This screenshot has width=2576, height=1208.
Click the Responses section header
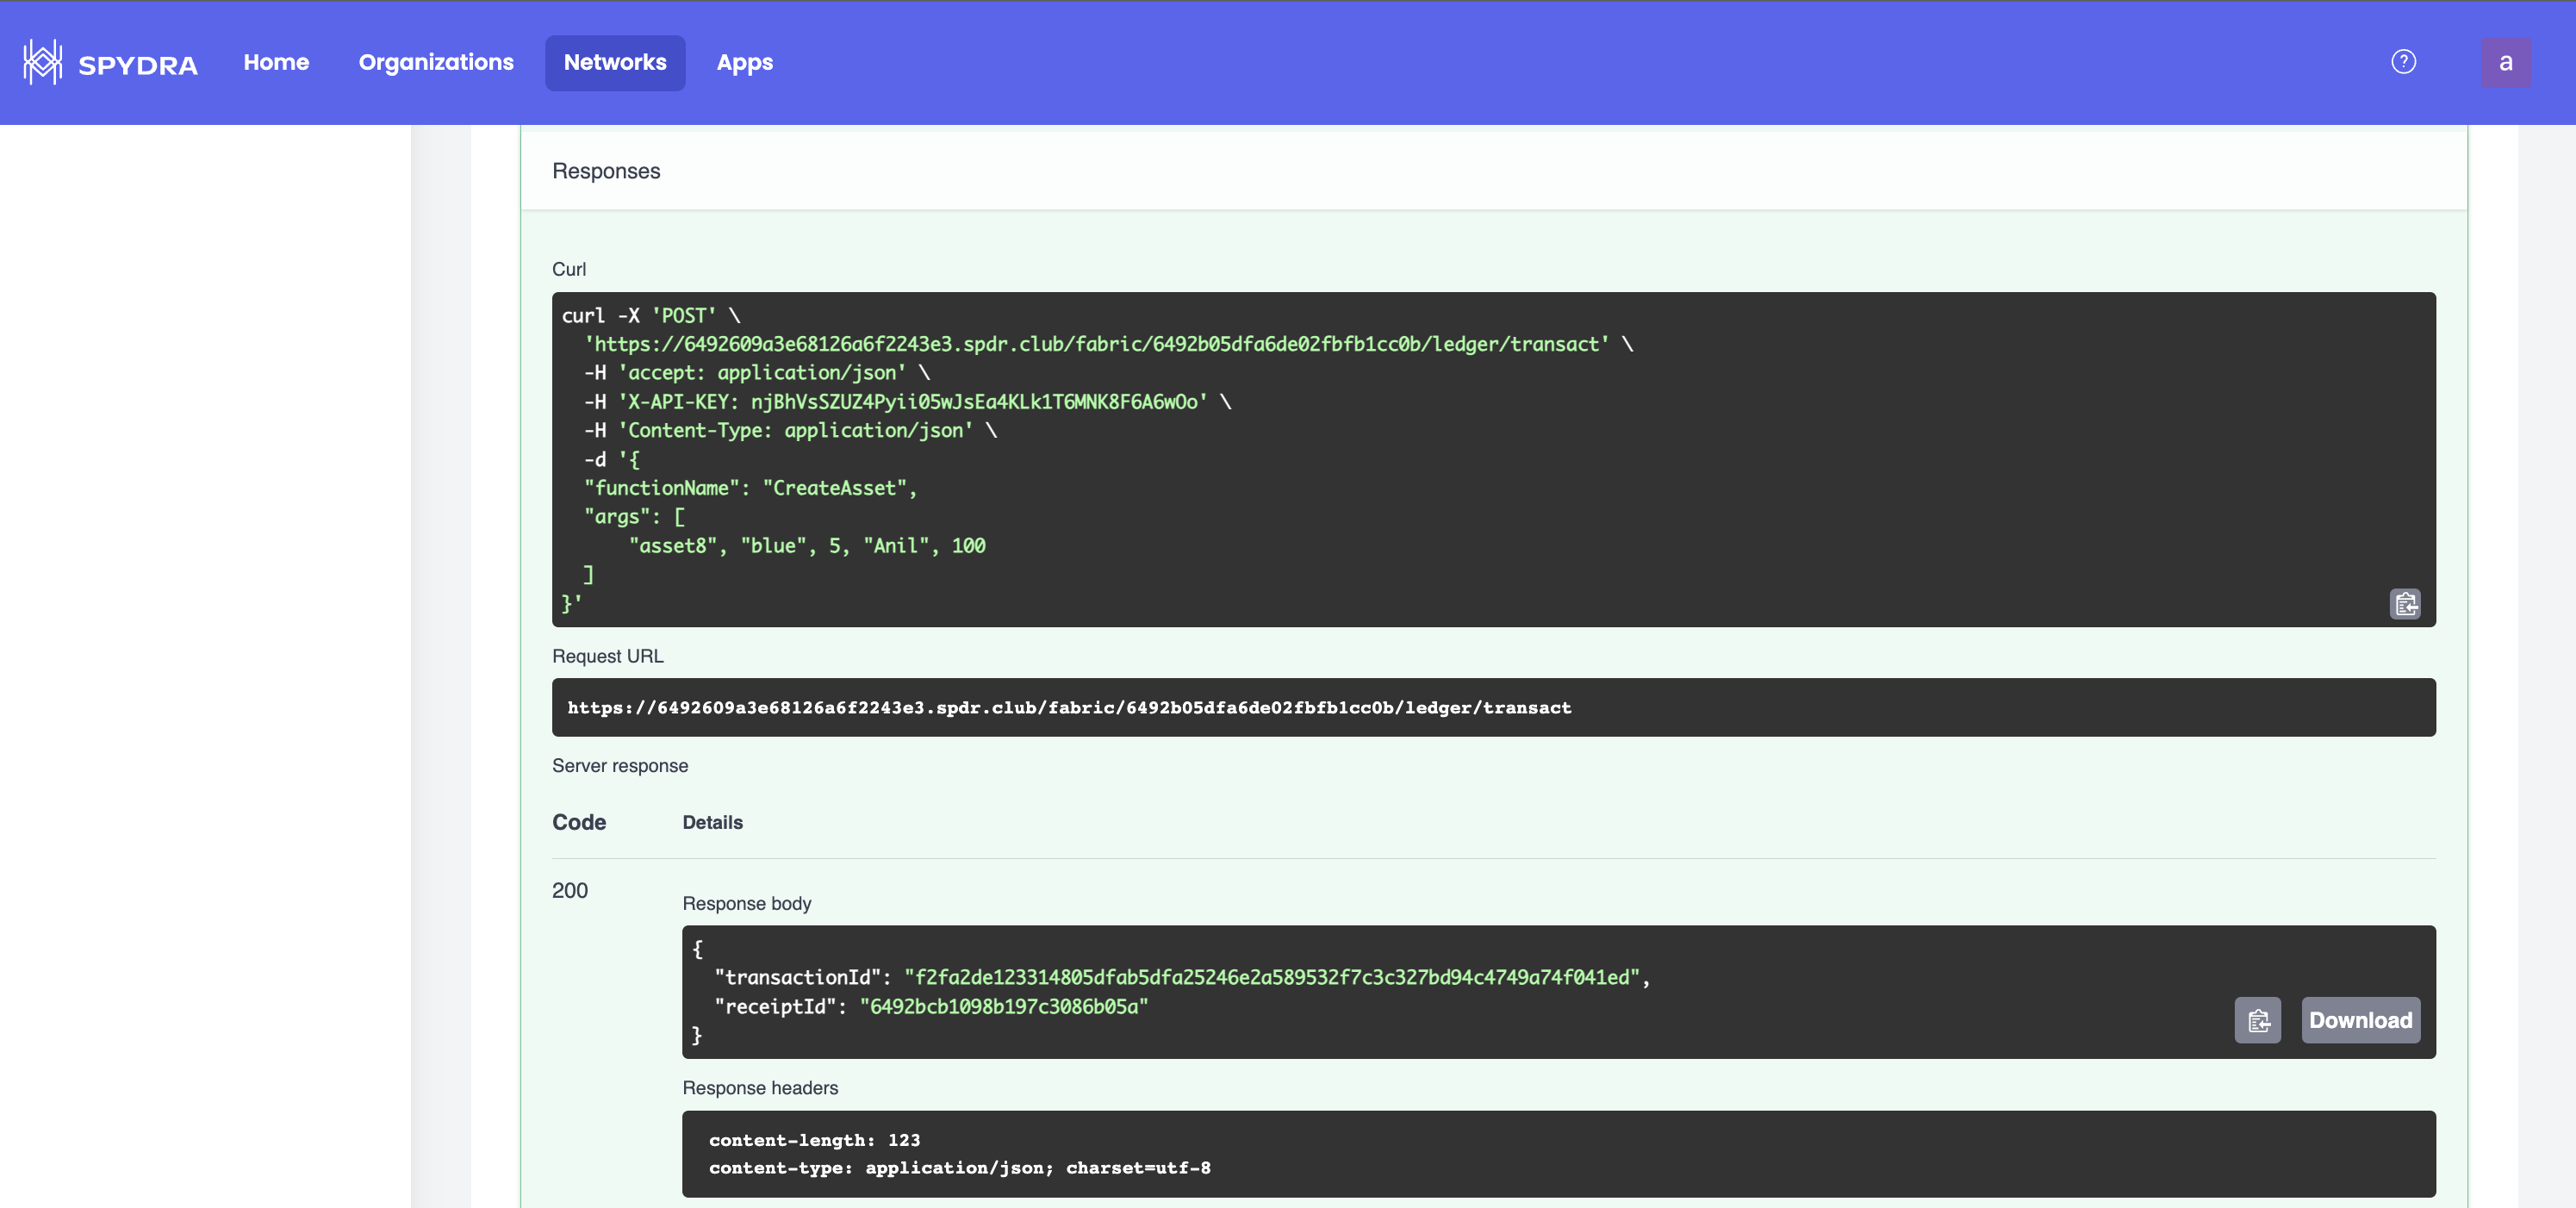tap(606, 171)
